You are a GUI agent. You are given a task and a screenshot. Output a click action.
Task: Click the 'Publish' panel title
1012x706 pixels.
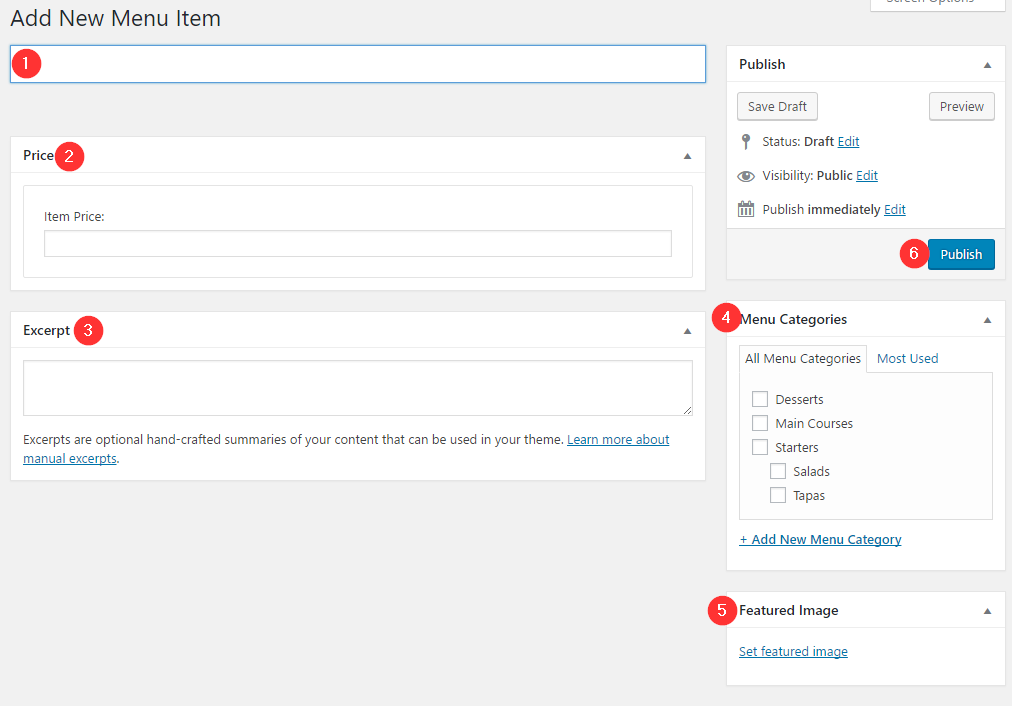[762, 65]
